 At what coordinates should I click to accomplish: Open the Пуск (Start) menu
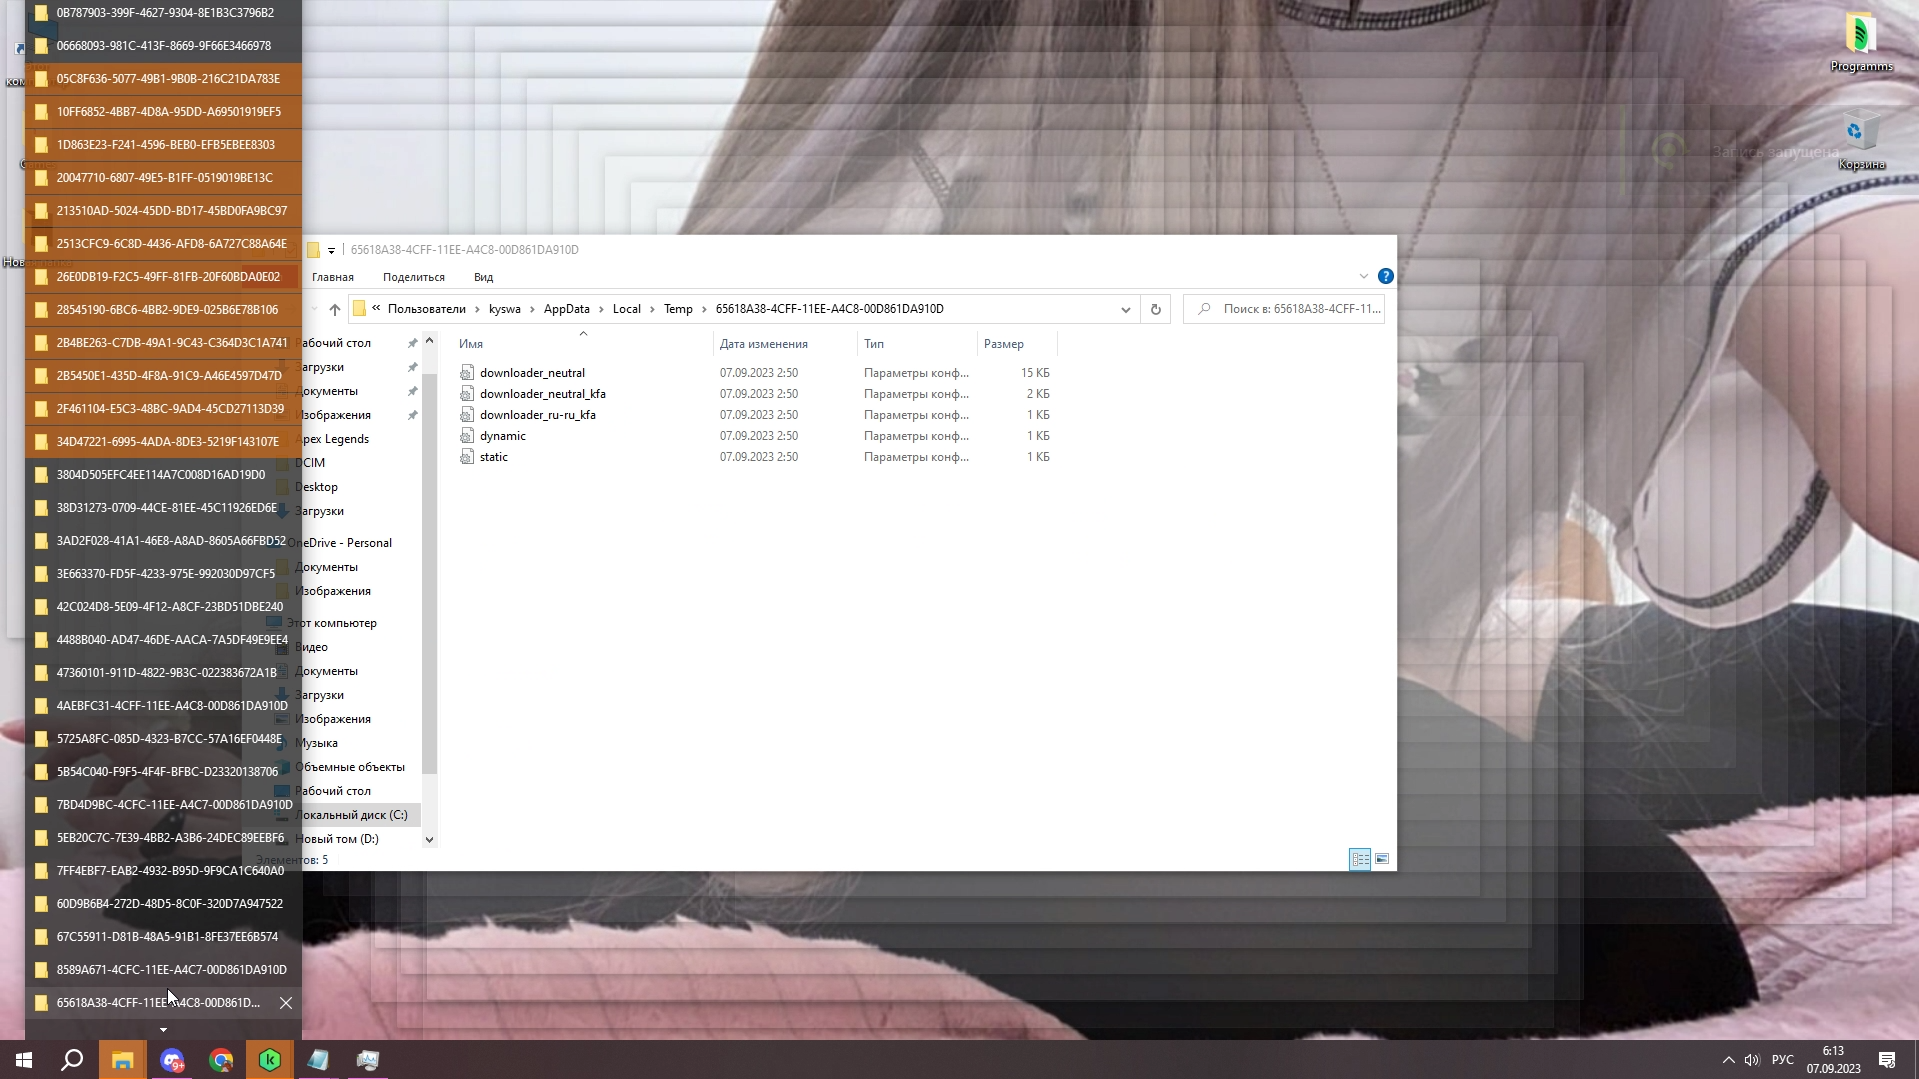click(21, 1059)
